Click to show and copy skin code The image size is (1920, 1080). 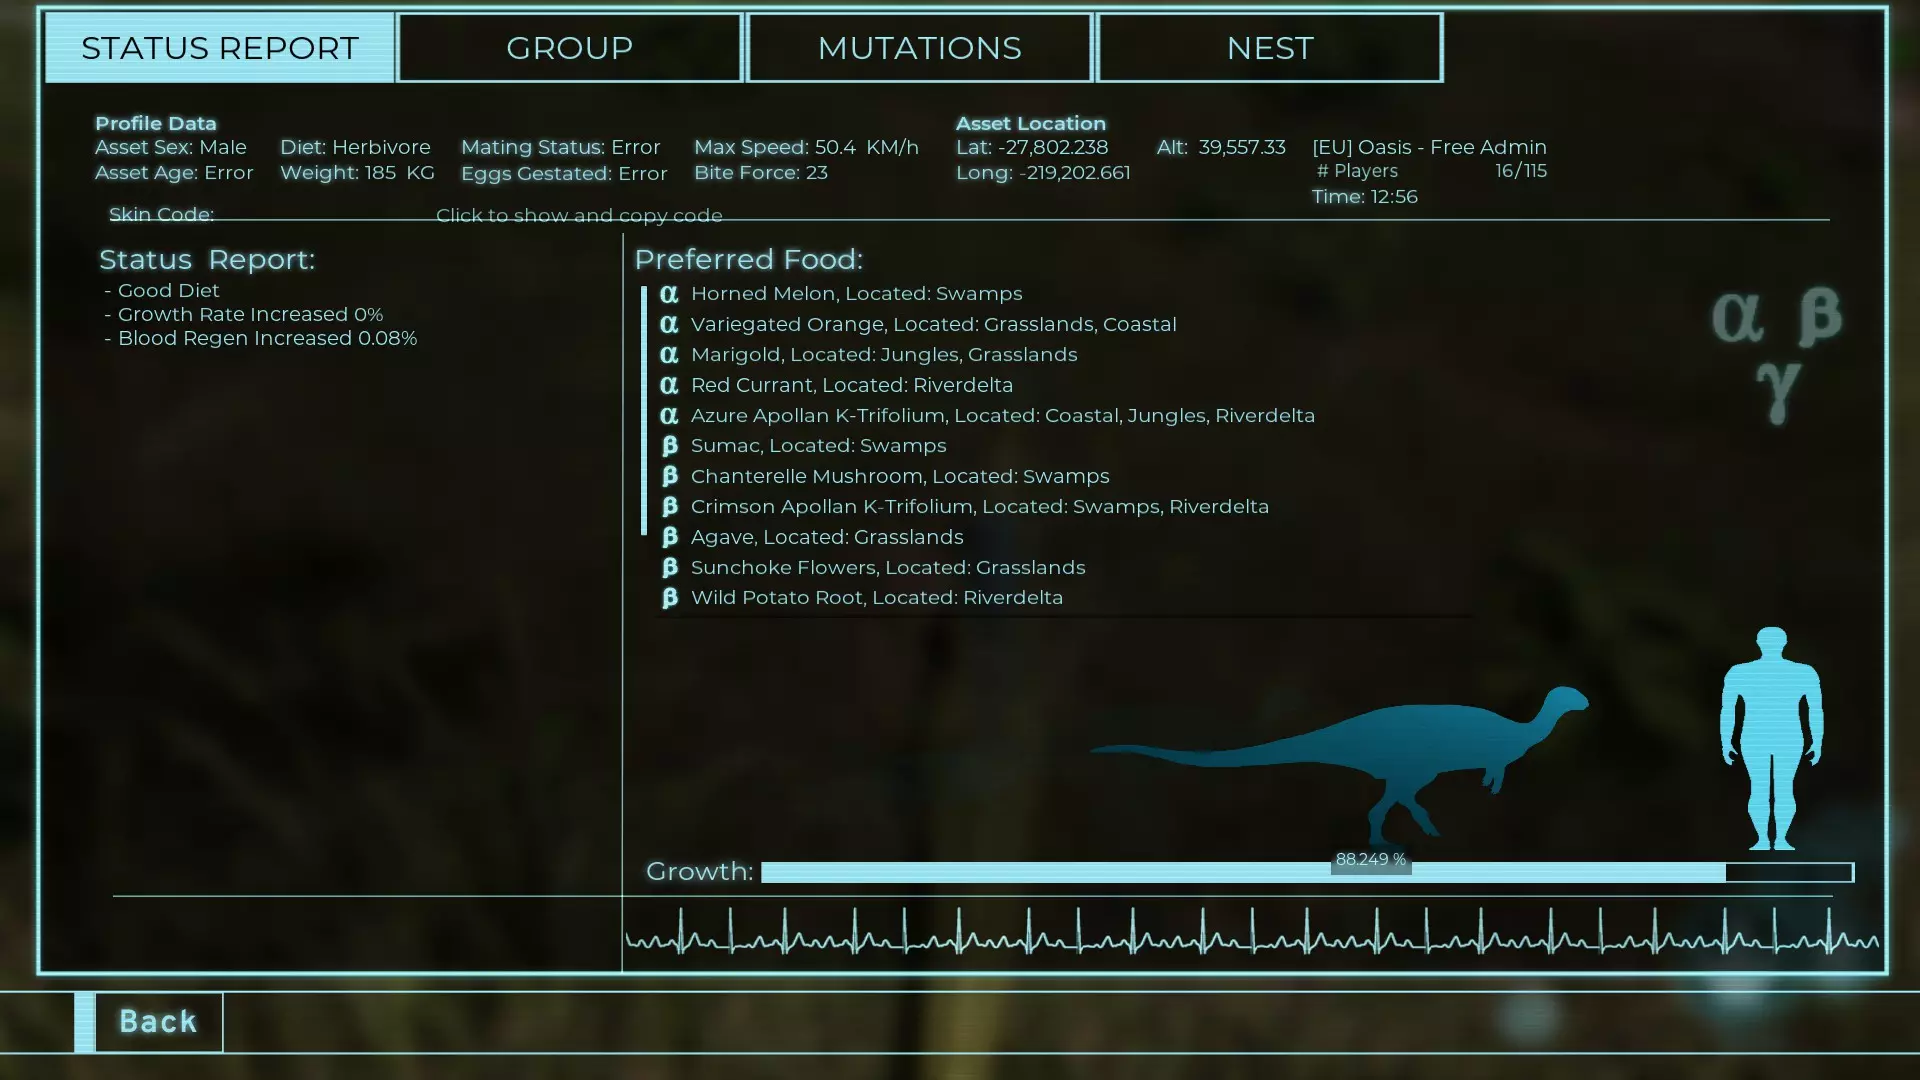(x=579, y=215)
